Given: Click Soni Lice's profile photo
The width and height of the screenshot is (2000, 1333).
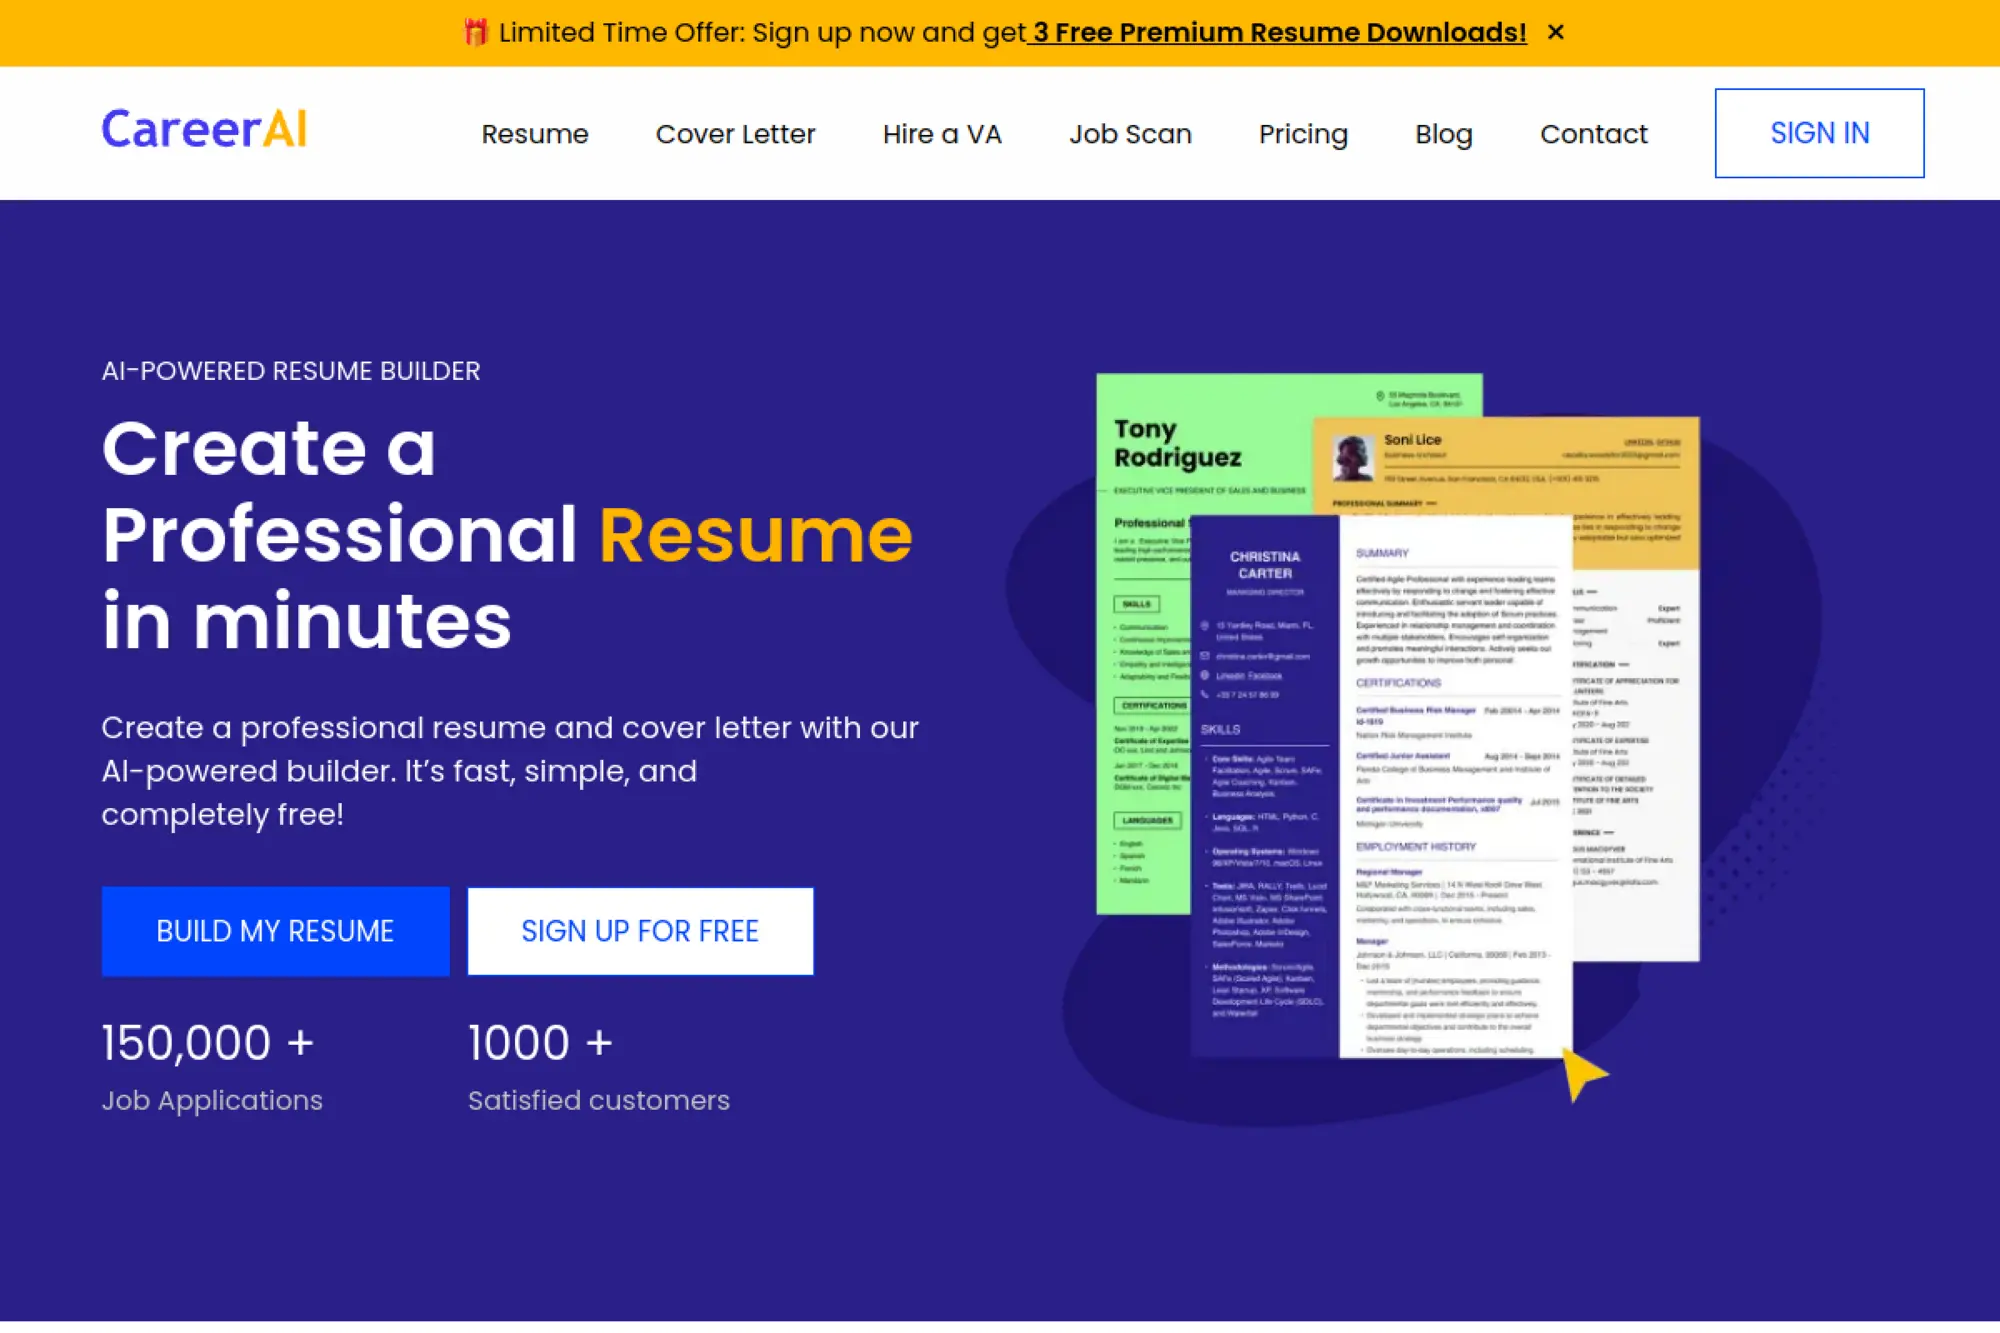Looking at the screenshot, I should point(1352,460).
